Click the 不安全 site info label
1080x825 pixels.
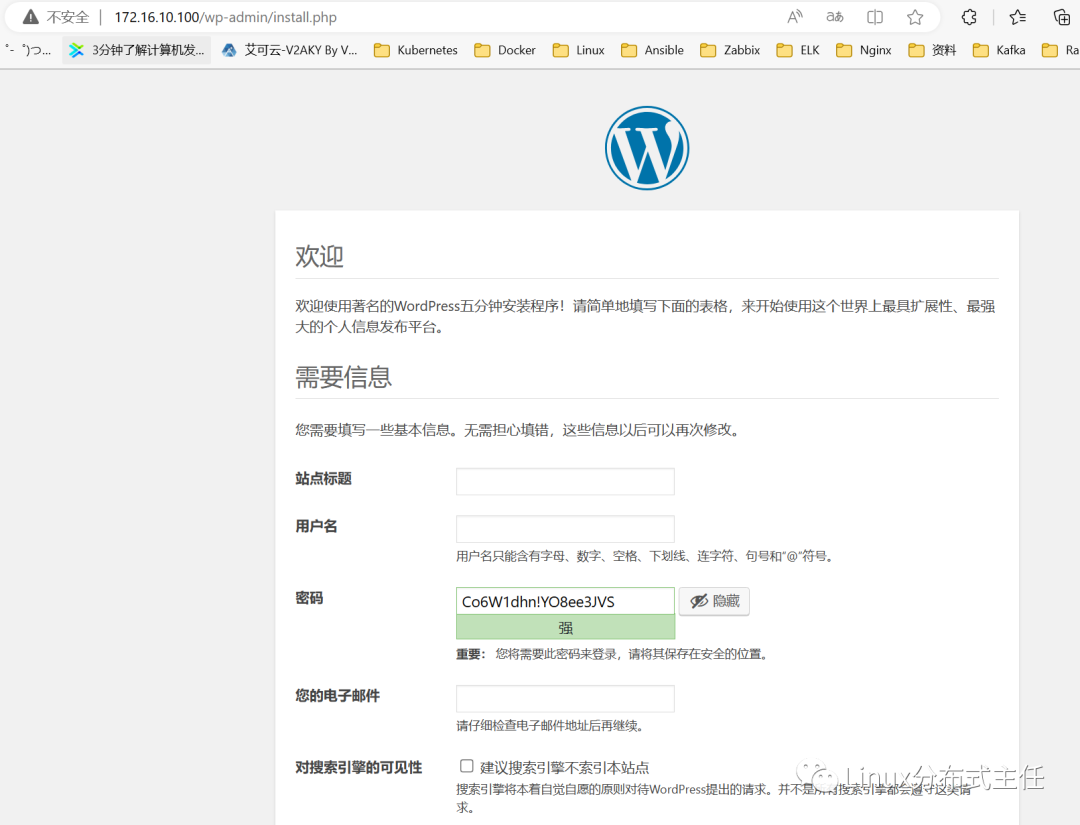pos(68,17)
